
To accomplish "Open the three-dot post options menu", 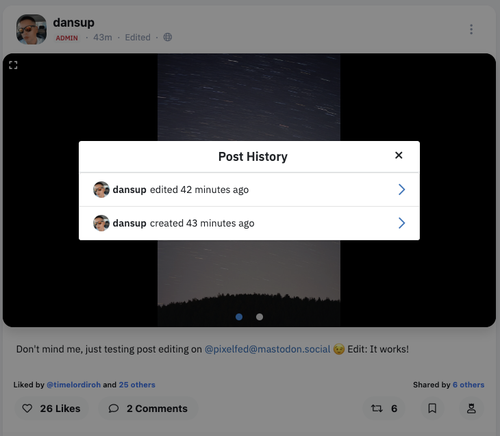I will coord(471,29).
